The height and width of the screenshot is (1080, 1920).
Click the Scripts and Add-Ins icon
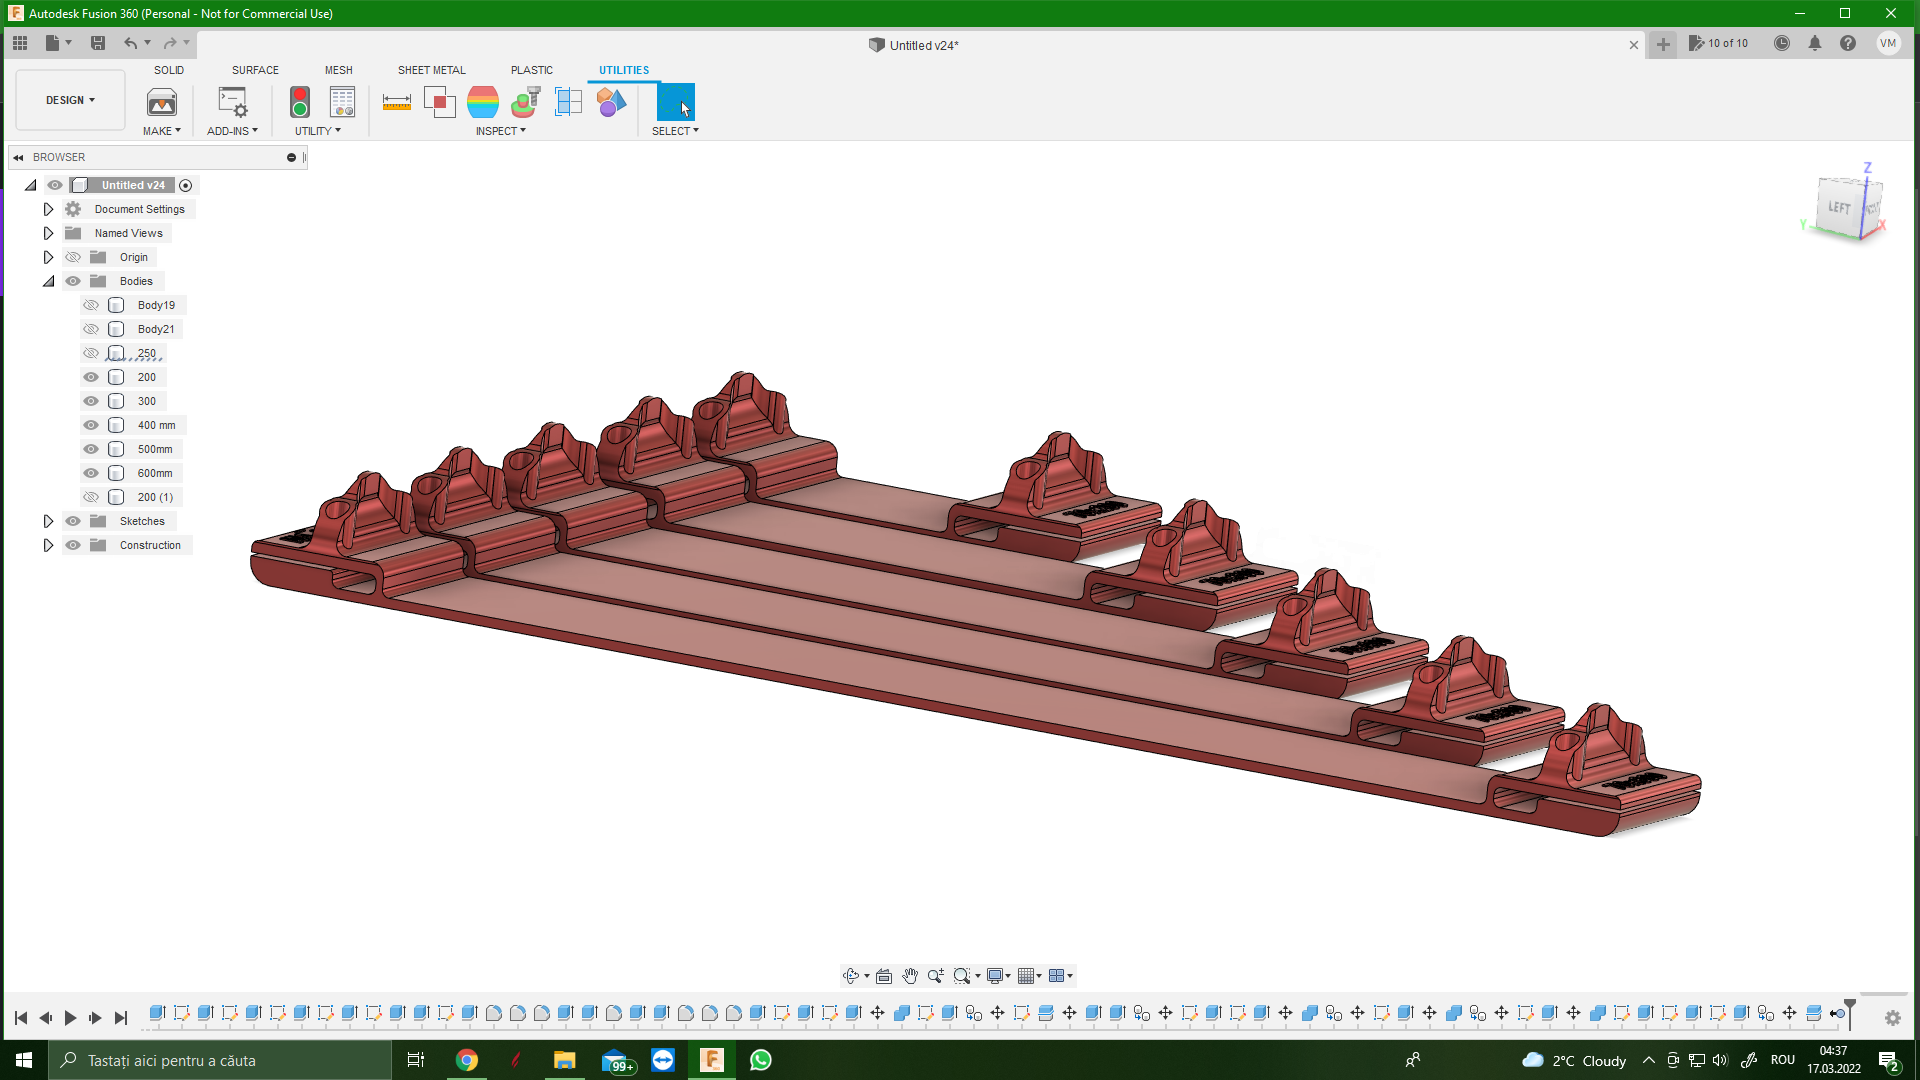tap(232, 102)
